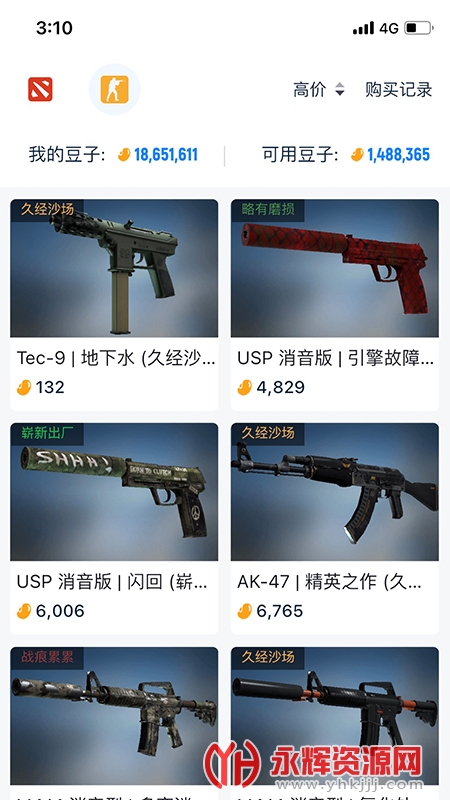Tap the 战痕累累 M4A1 camo rifle card
450x800 pixels.
pyautogui.click(x=114, y=723)
